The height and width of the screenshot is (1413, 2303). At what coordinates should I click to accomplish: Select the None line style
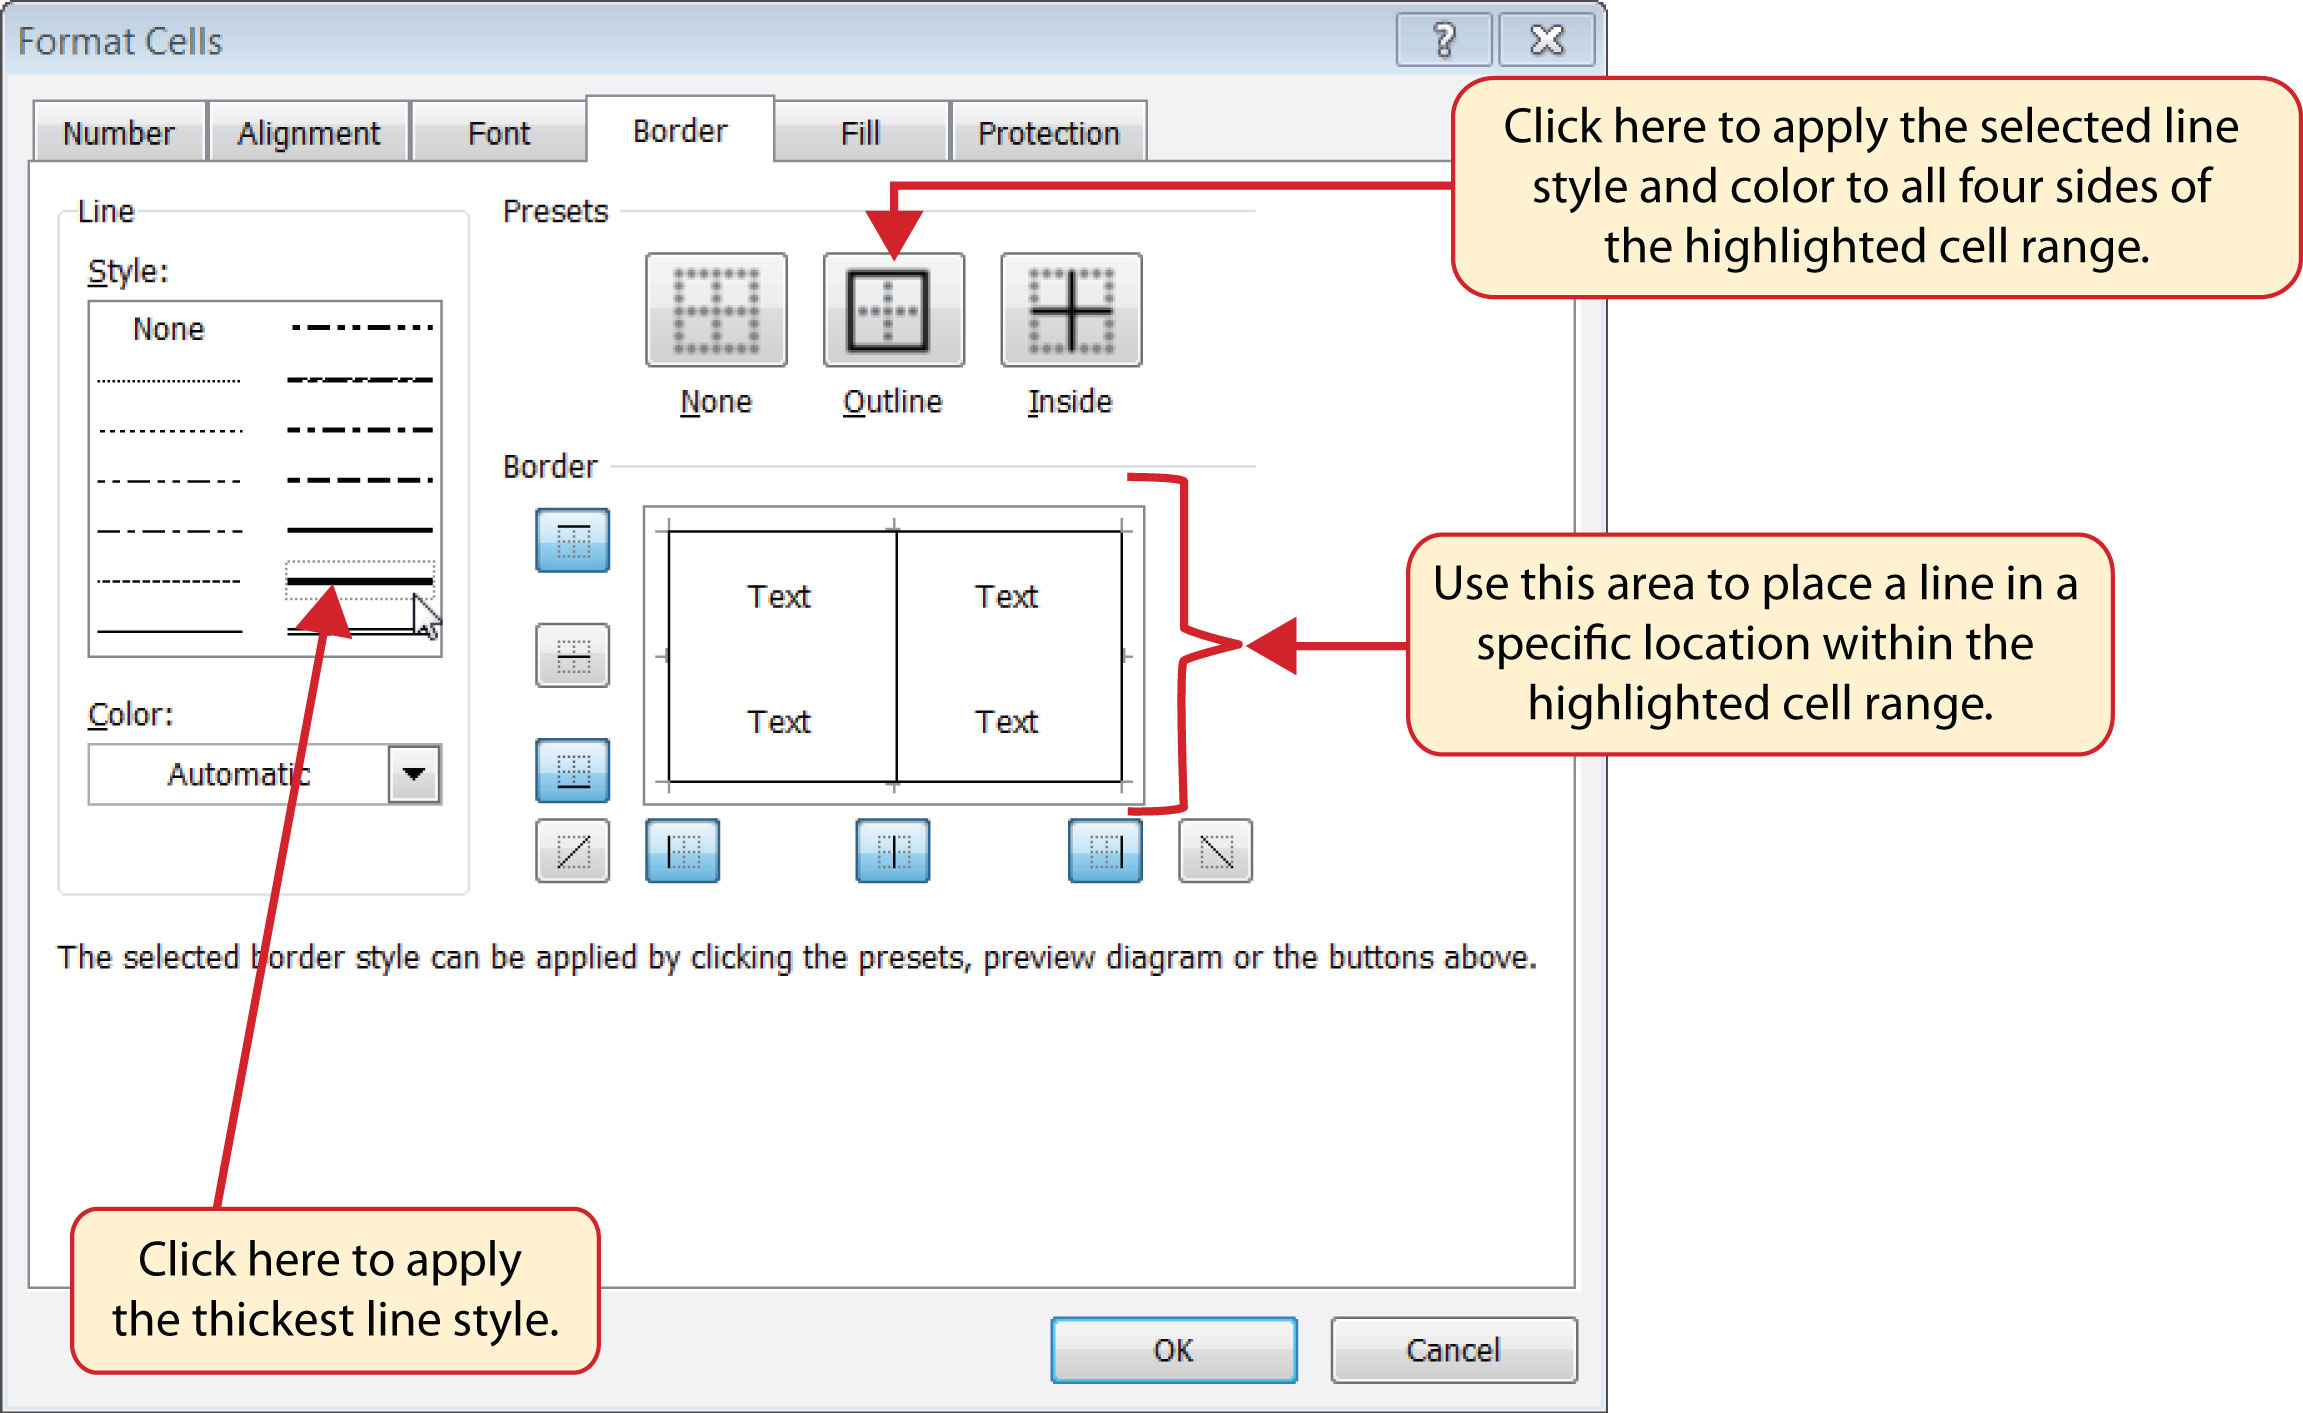point(169,329)
